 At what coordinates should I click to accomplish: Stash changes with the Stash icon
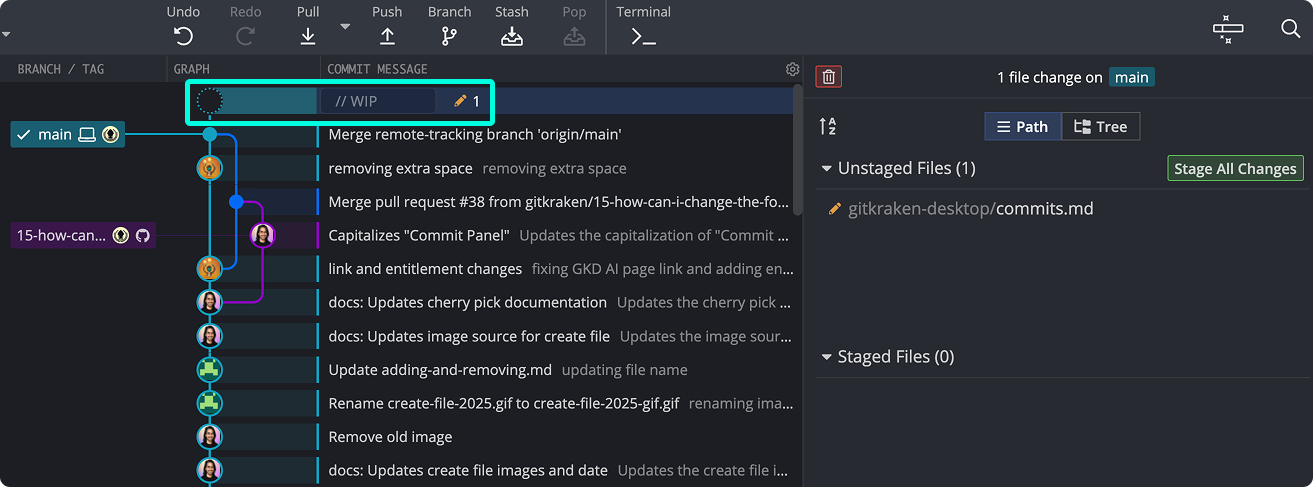(512, 36)
